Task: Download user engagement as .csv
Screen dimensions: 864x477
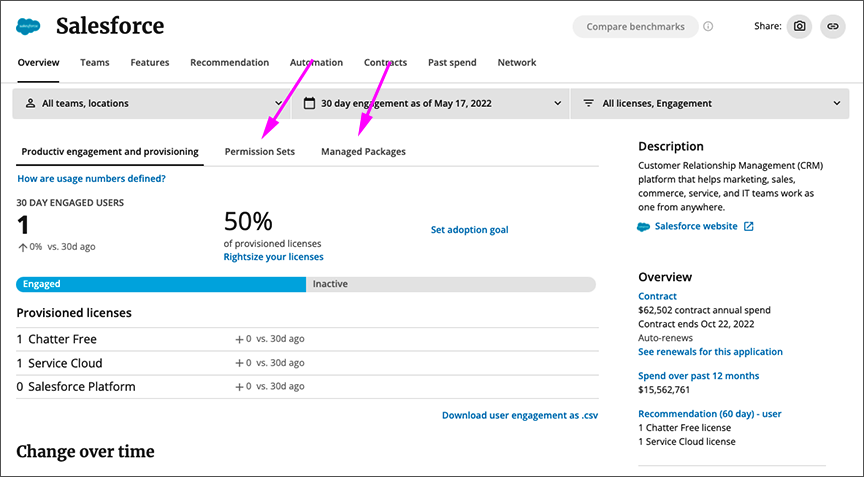Action: [x=520, y=415]
